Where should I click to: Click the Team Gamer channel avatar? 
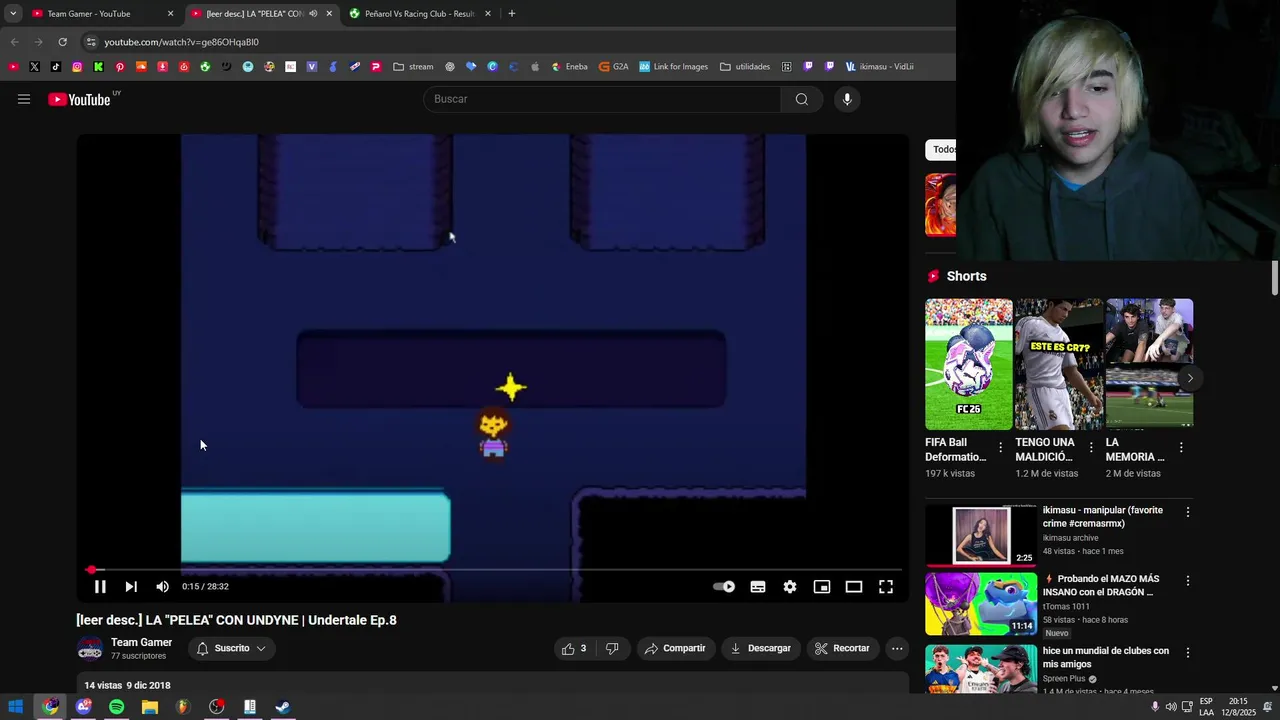[x=90, y=649]
